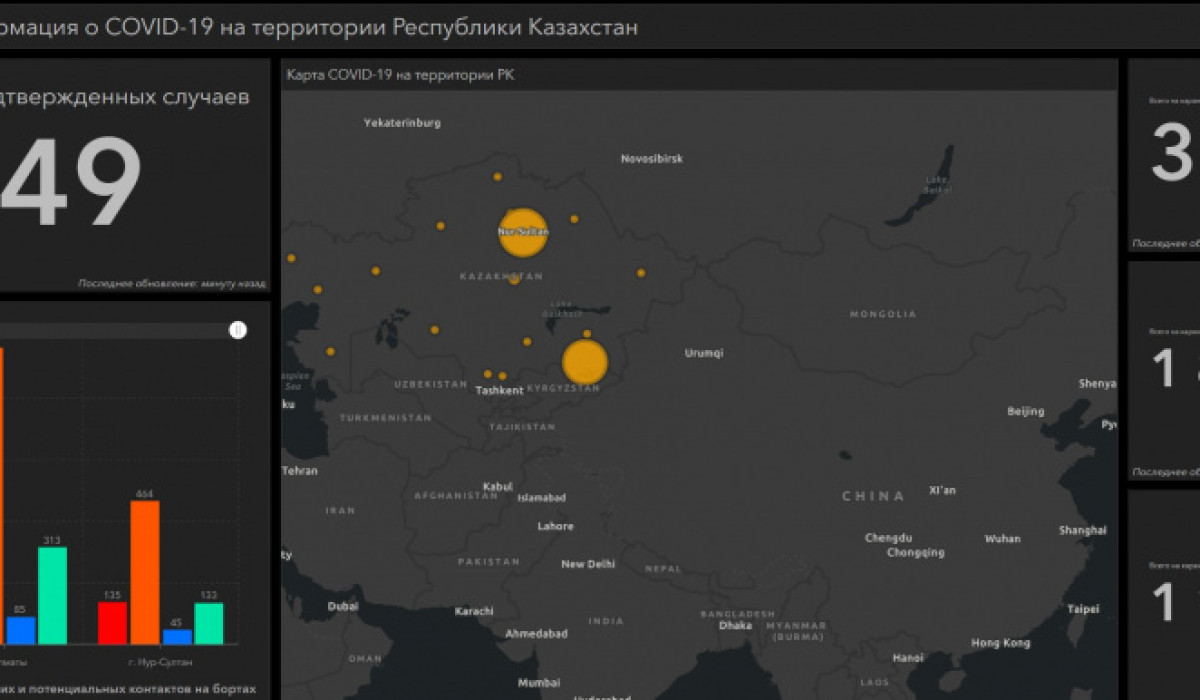1200x700 pixels.
Task: Select the northernmost small orange map marker
Action: pos(497,177)
